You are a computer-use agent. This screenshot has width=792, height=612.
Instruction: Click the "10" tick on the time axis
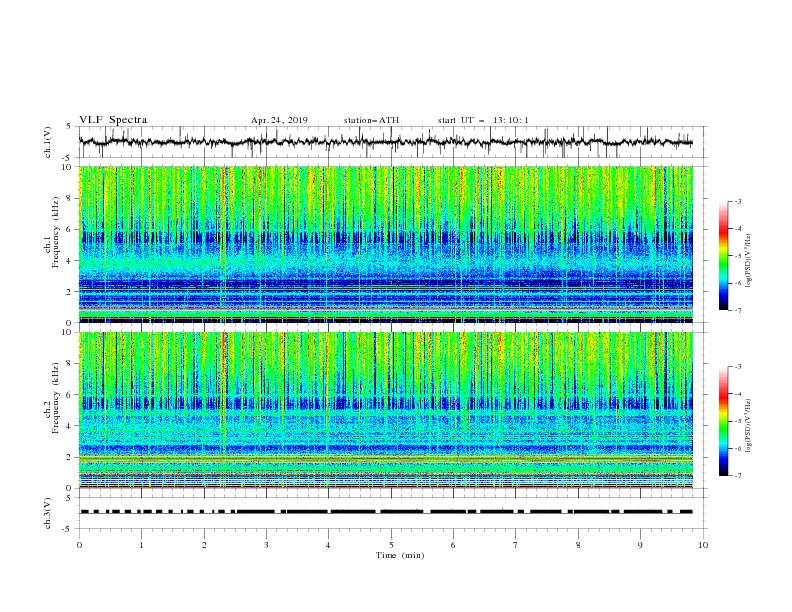pyautogui.click(x=703, y=545)
